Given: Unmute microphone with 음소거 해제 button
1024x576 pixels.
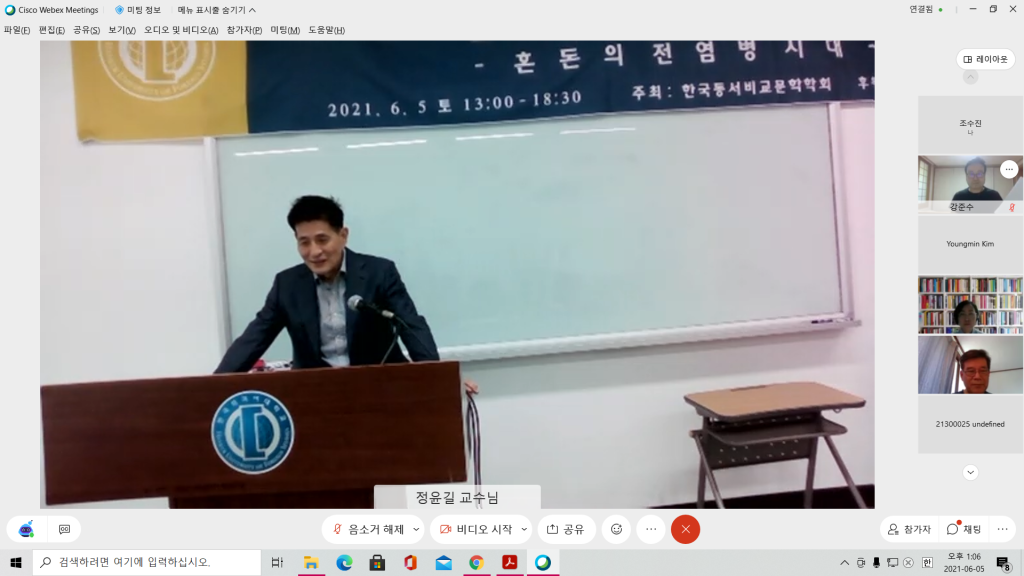Looking at the screenshot, I should coord(369,529).
